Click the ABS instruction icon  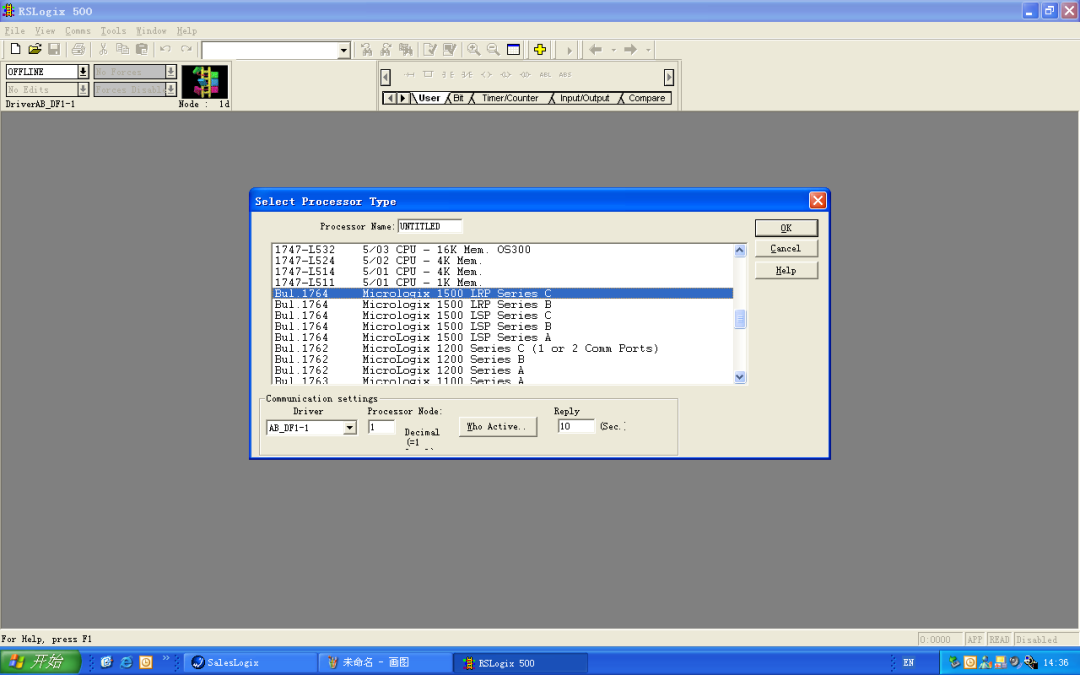[x=565, y=74]
